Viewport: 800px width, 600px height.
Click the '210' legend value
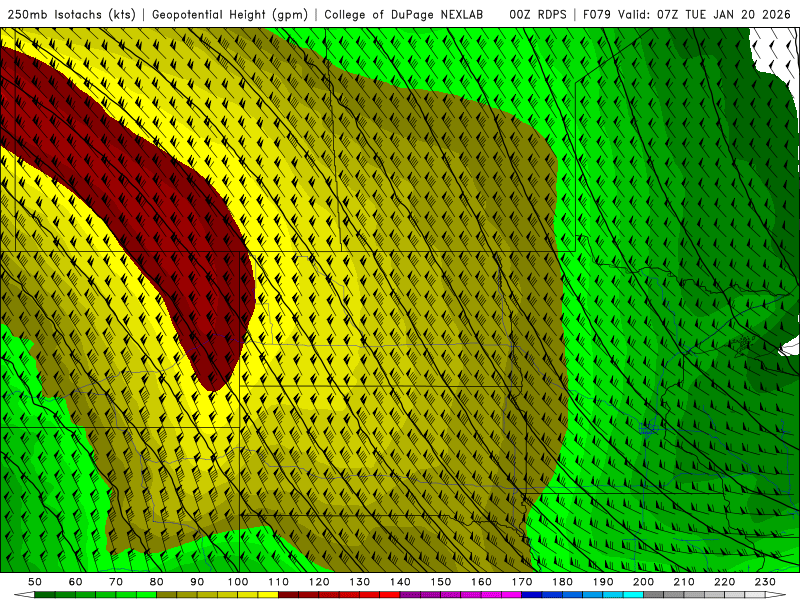coord(684,582)
